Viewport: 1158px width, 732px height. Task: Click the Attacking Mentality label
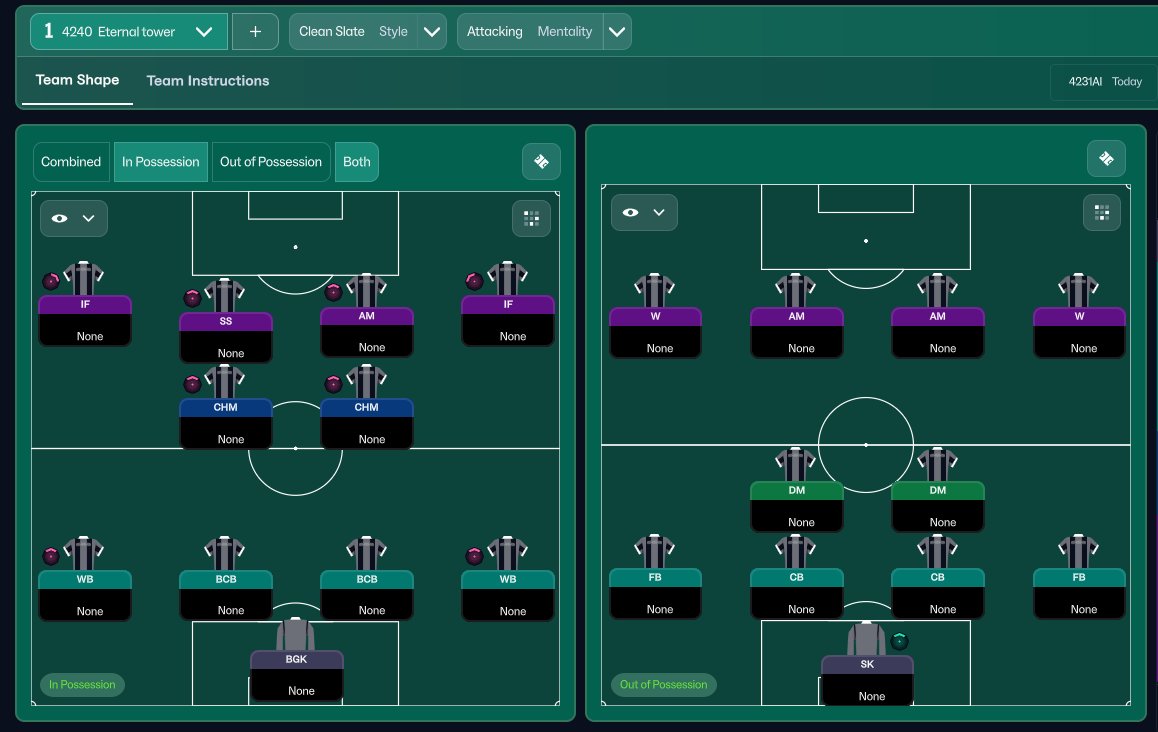pyautogui.click(x=530, y=32)
